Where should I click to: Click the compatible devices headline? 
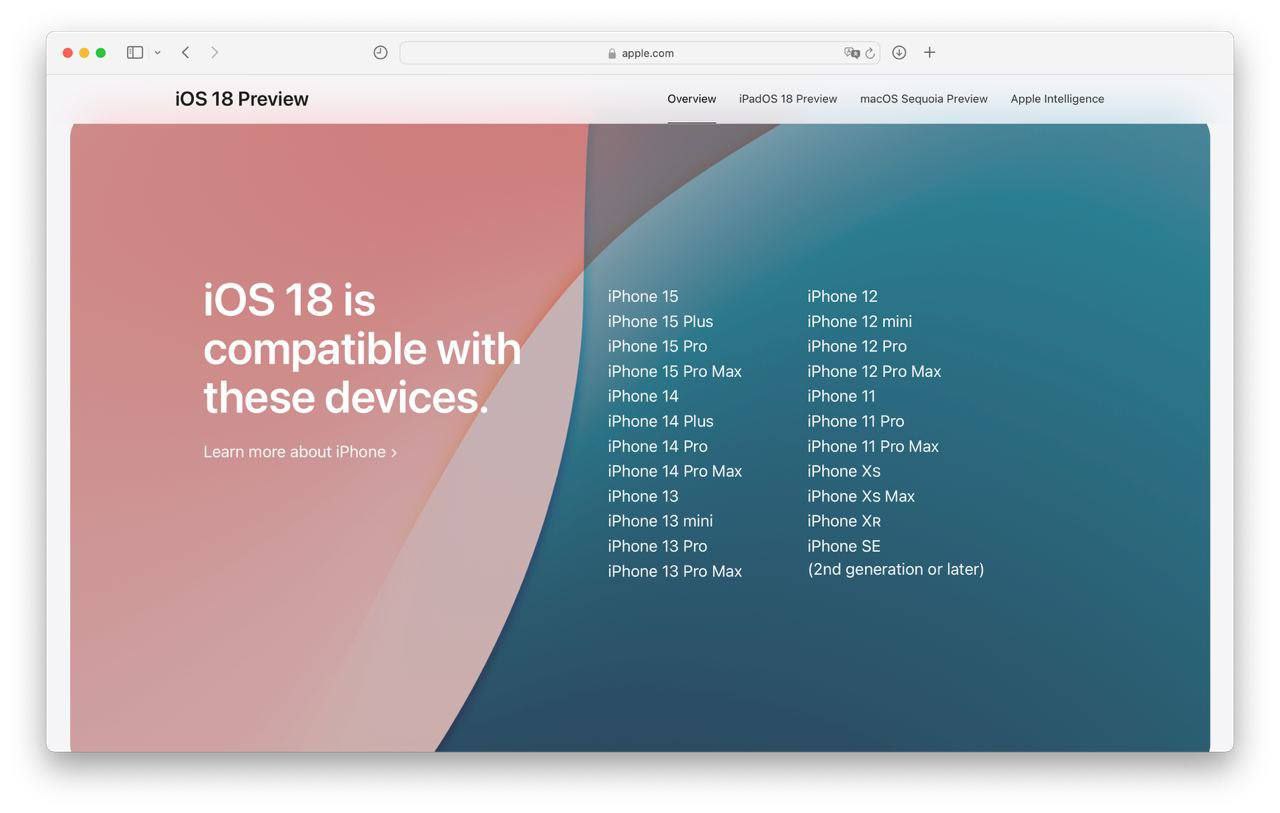[x=362, y=348]
